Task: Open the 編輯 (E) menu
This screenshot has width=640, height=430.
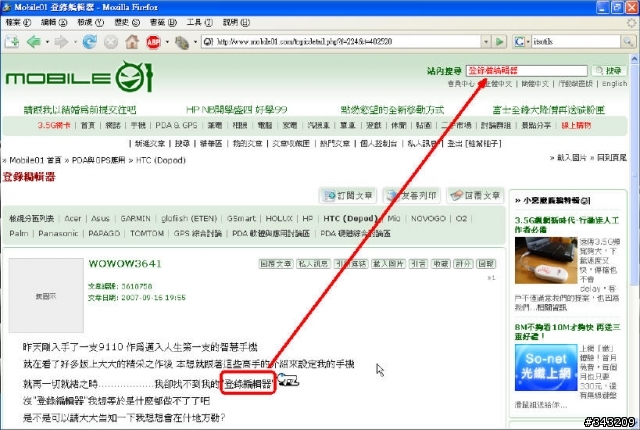Action: point(54,22)
